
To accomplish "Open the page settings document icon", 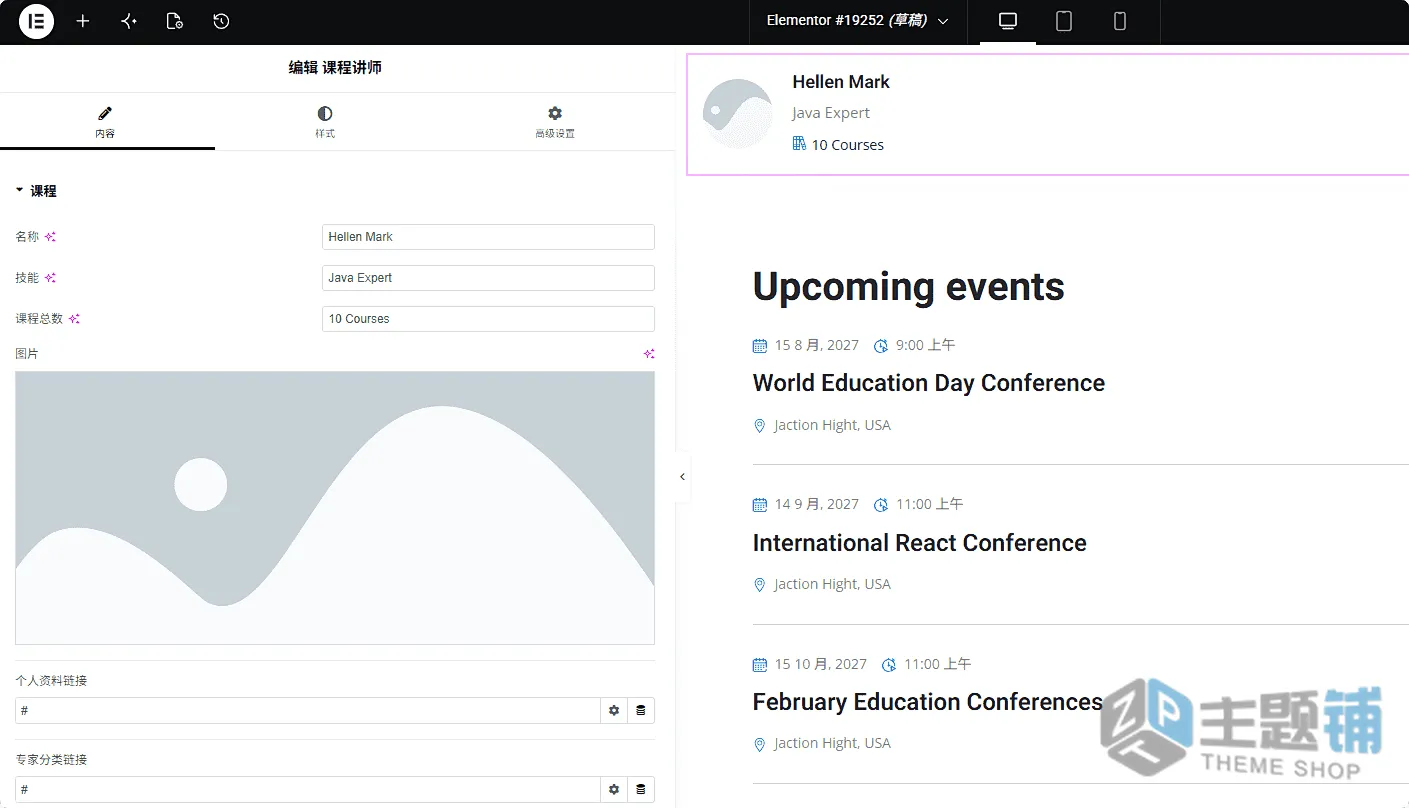I will (175, 21).
